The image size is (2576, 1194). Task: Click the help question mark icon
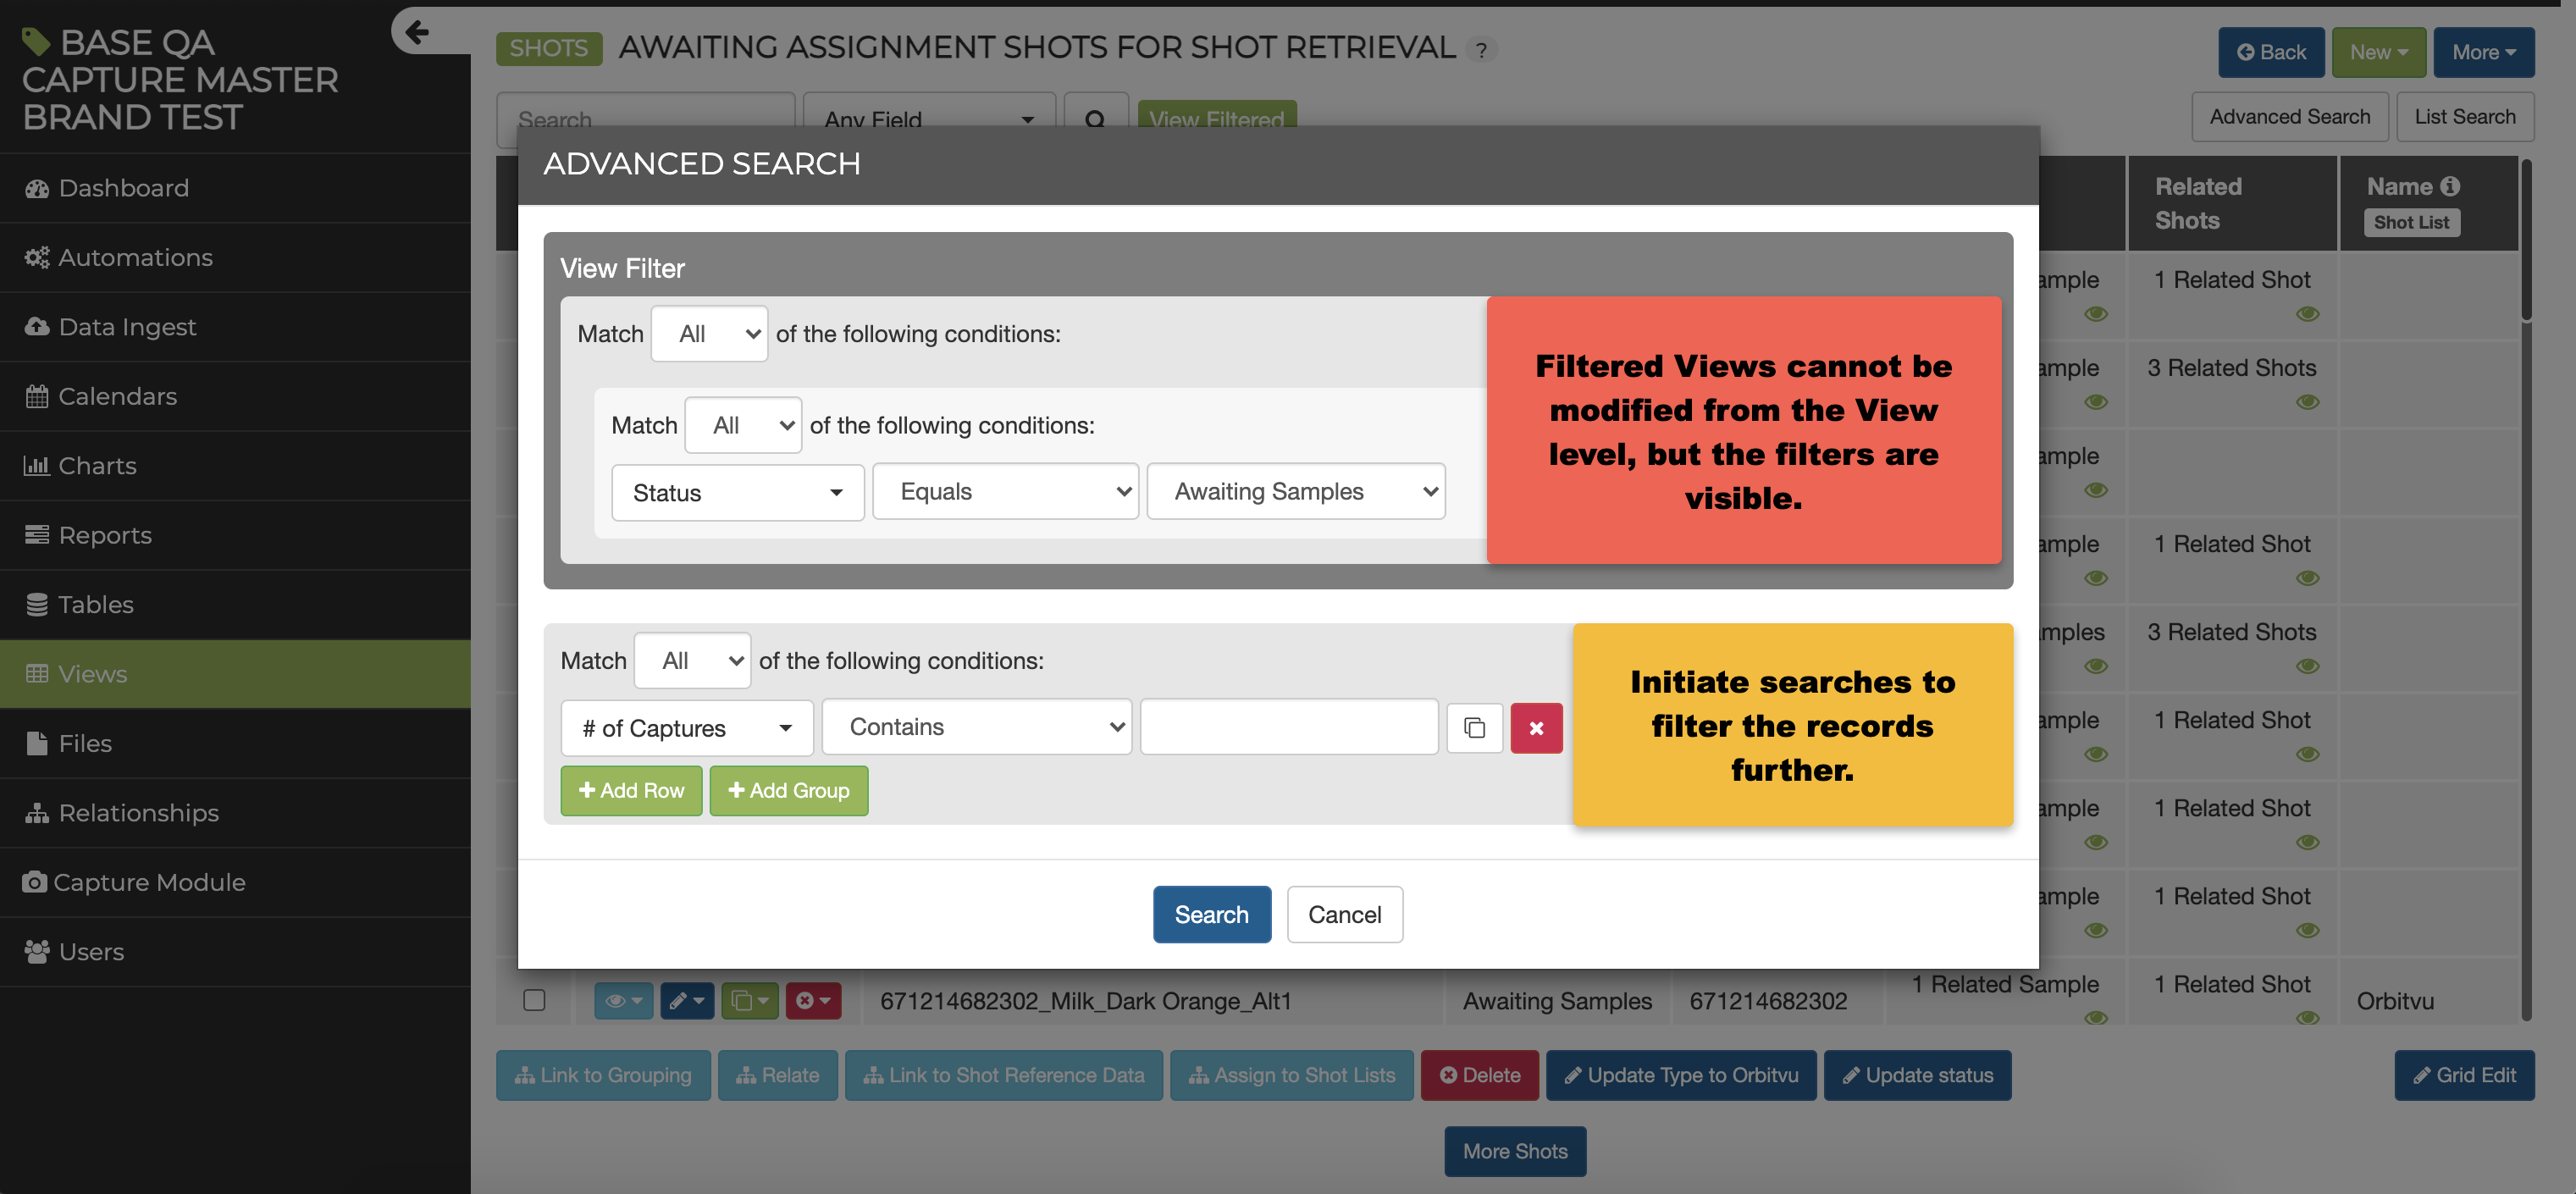click(x=1481, y=50)
